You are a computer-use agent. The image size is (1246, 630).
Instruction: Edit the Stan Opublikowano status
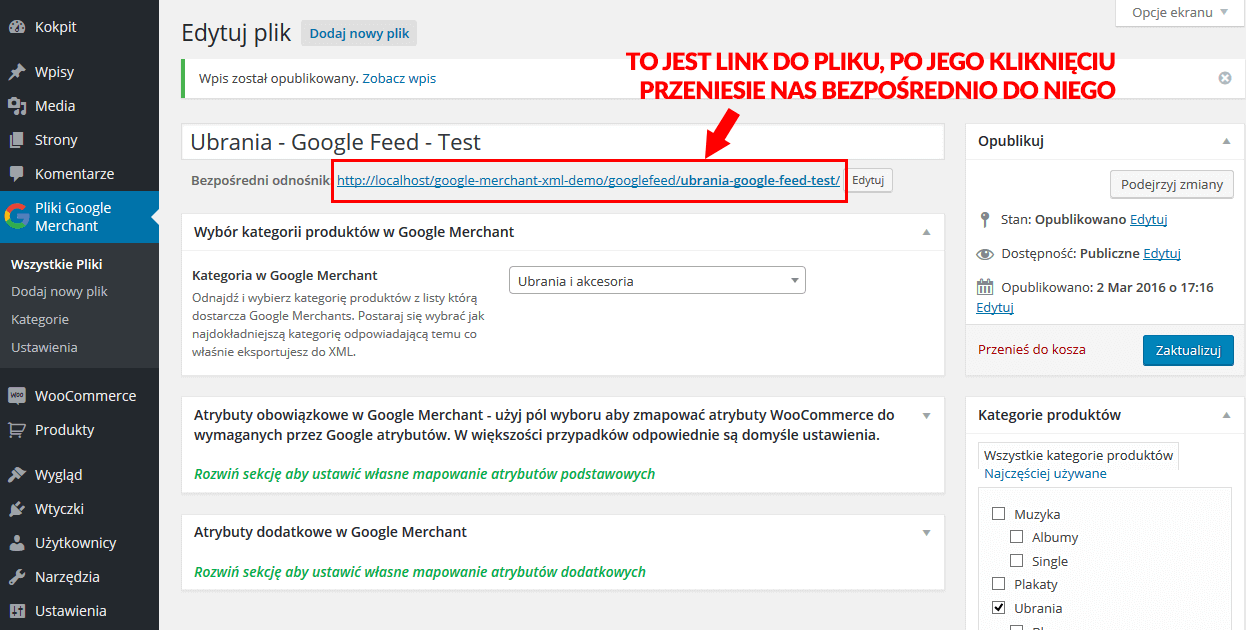pos(1149,219)
